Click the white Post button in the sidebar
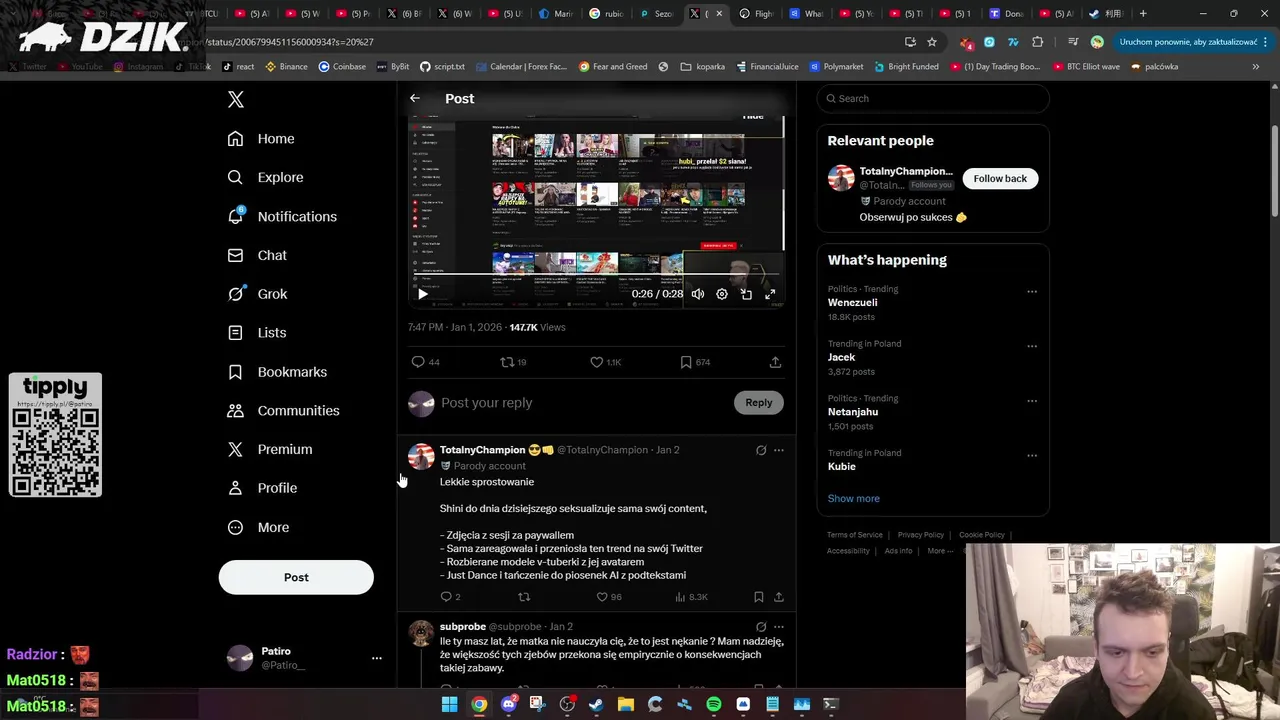 click(x=296, y=577)
